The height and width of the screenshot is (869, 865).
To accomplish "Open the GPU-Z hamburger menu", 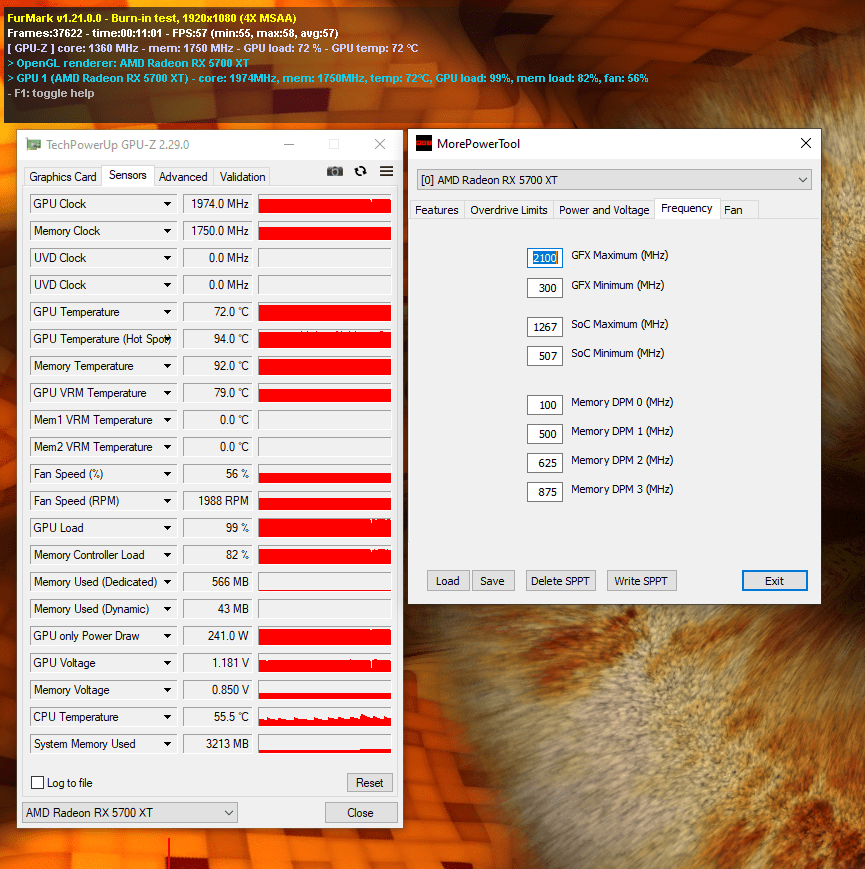I will [387, 171].
